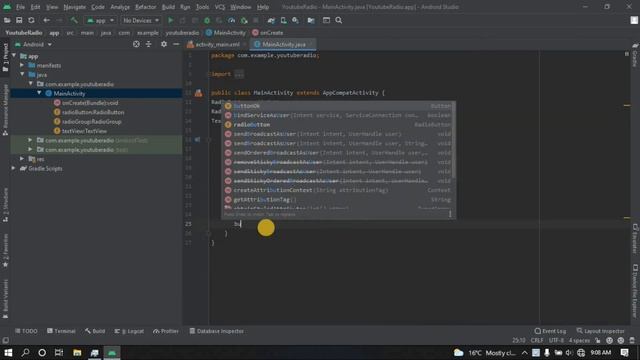Switch to activity_main.xml tab
Screen dimensions: 640x360
tap(217, 44)
